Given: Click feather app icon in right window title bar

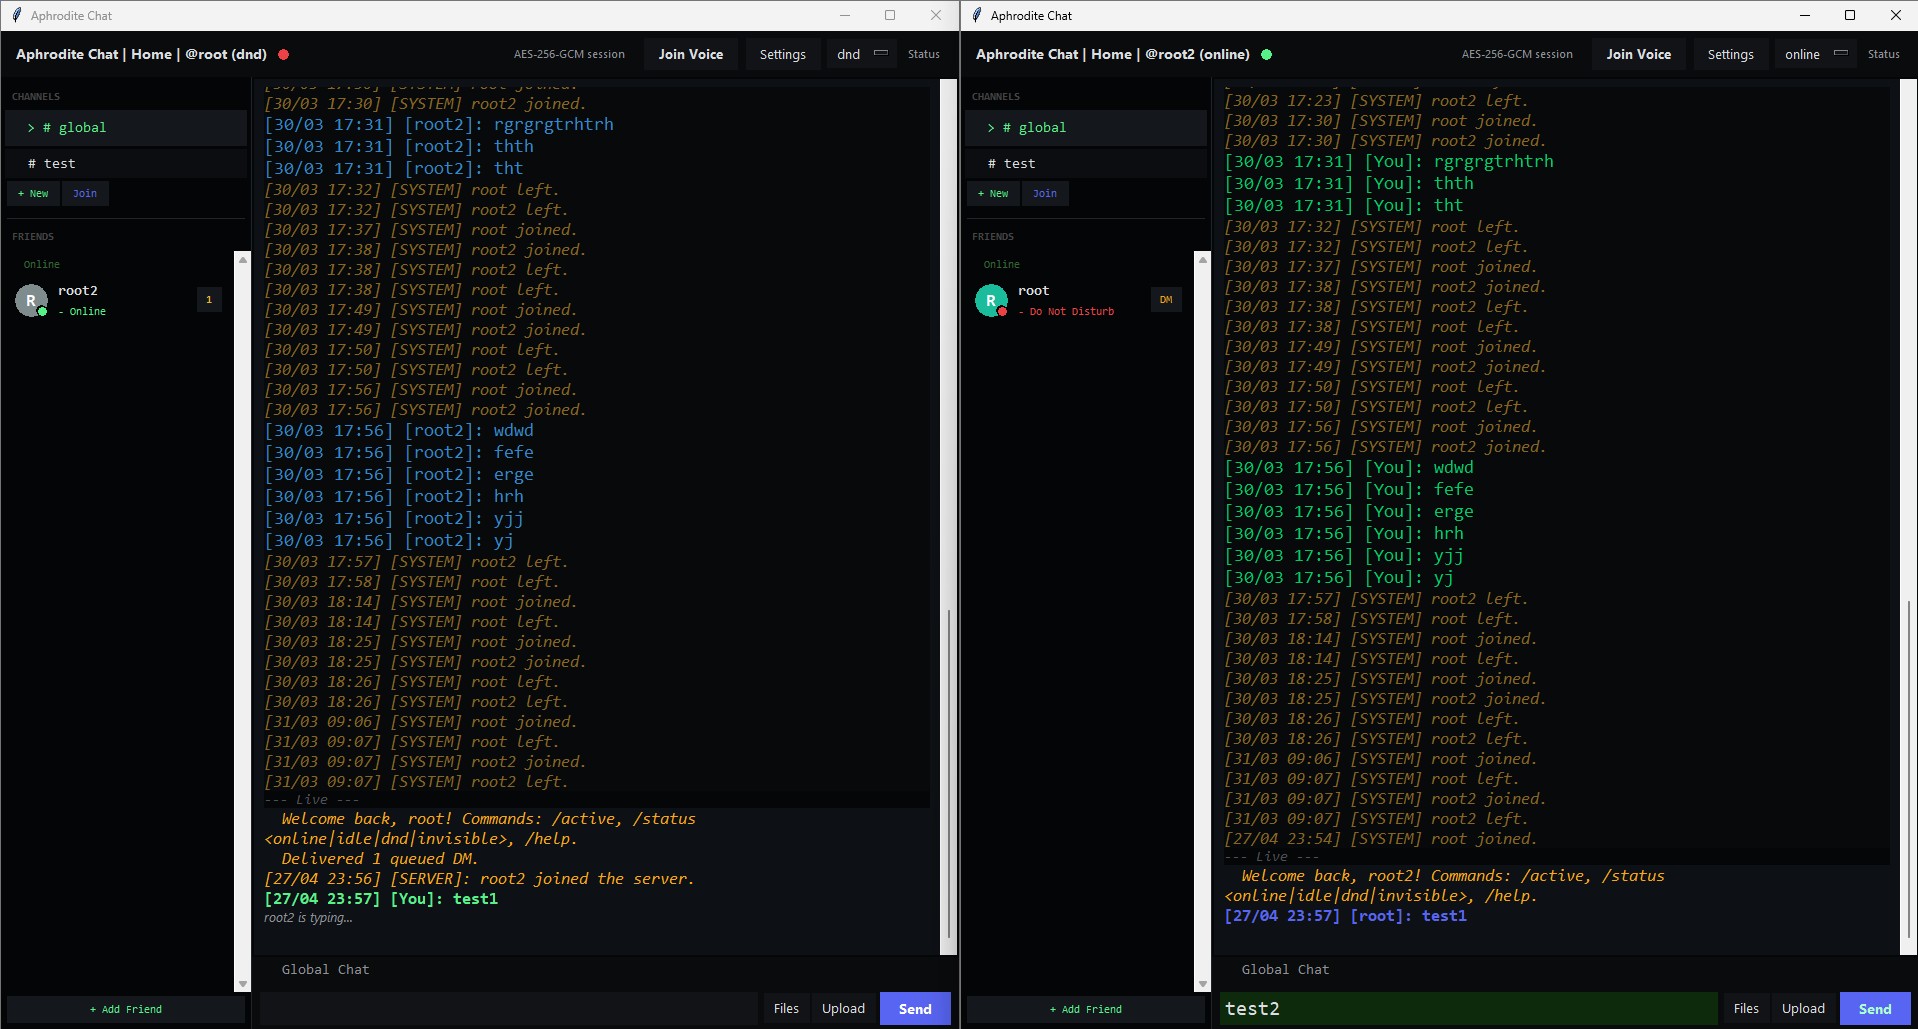Looking at the screenshot, I should click(976, 15).
